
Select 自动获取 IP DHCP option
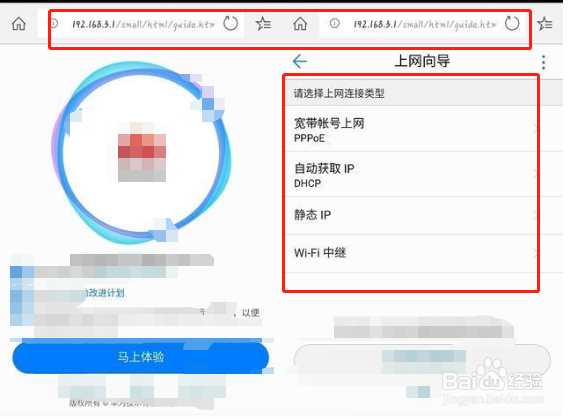coord(424,174)
